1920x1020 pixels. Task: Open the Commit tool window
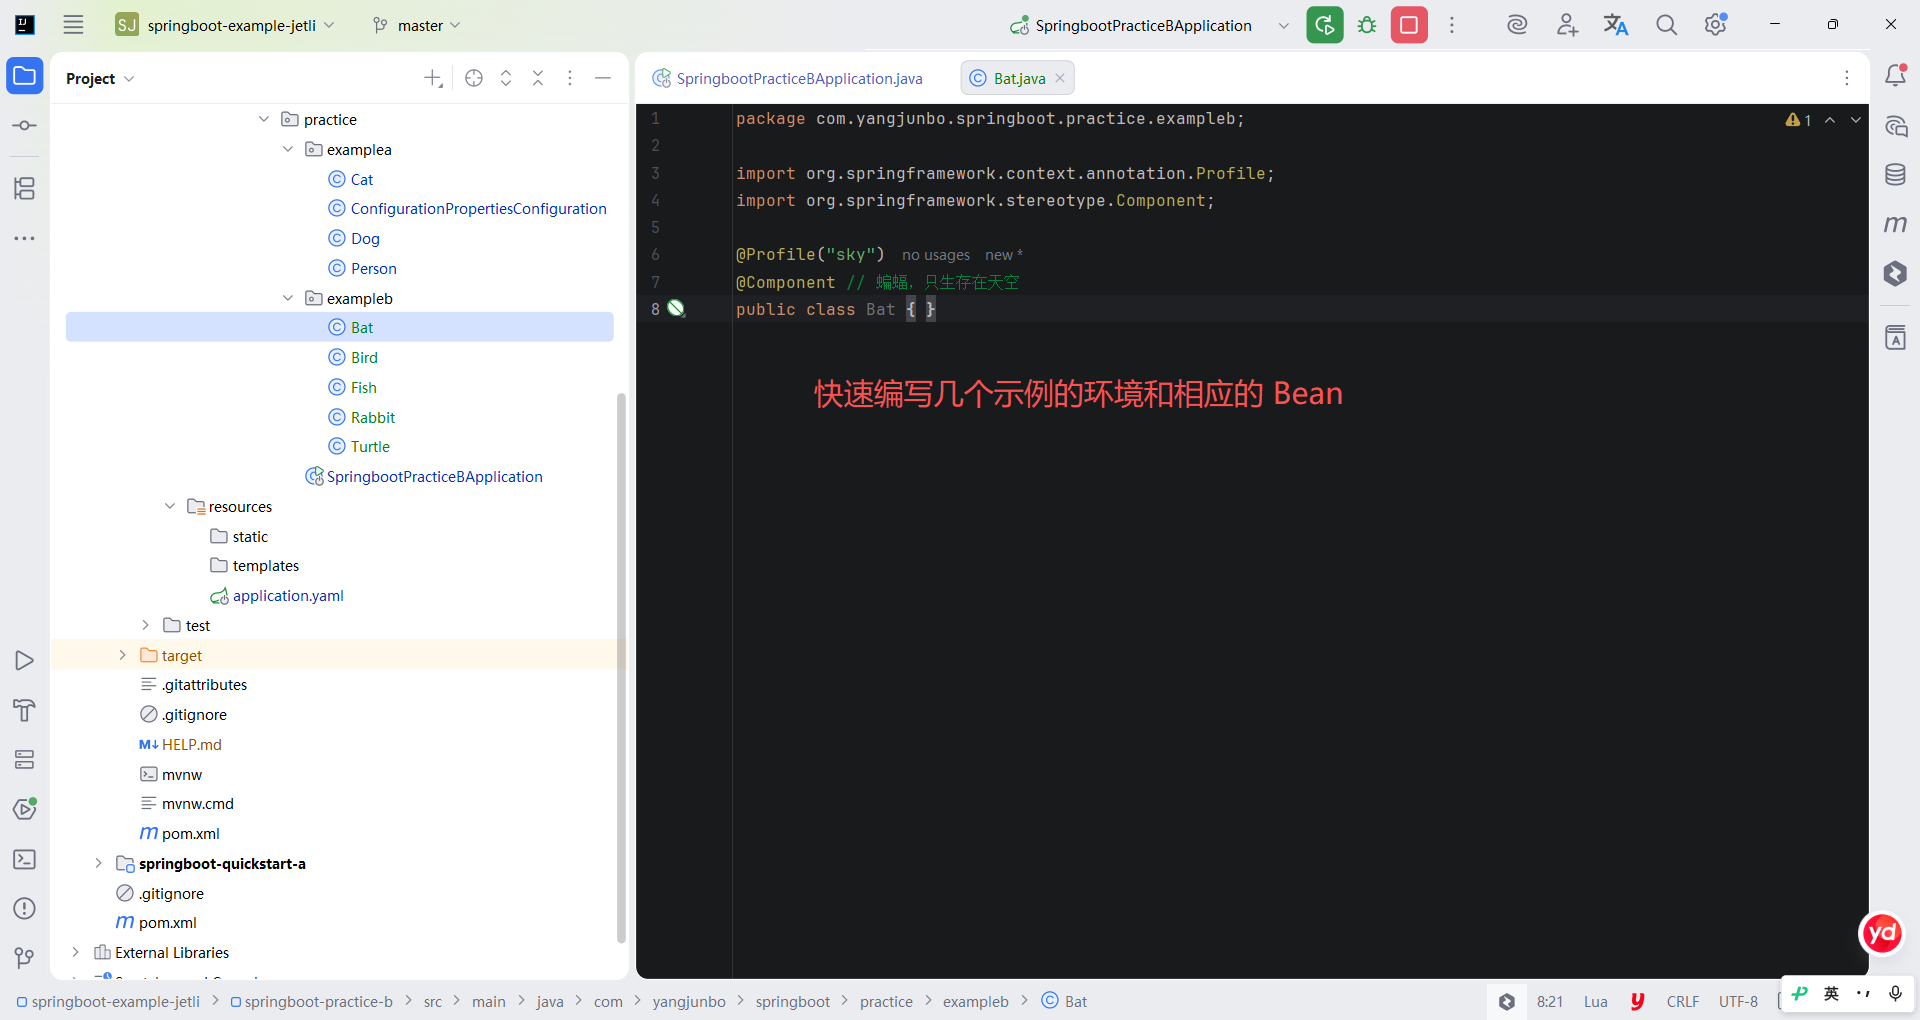point(24,126)
